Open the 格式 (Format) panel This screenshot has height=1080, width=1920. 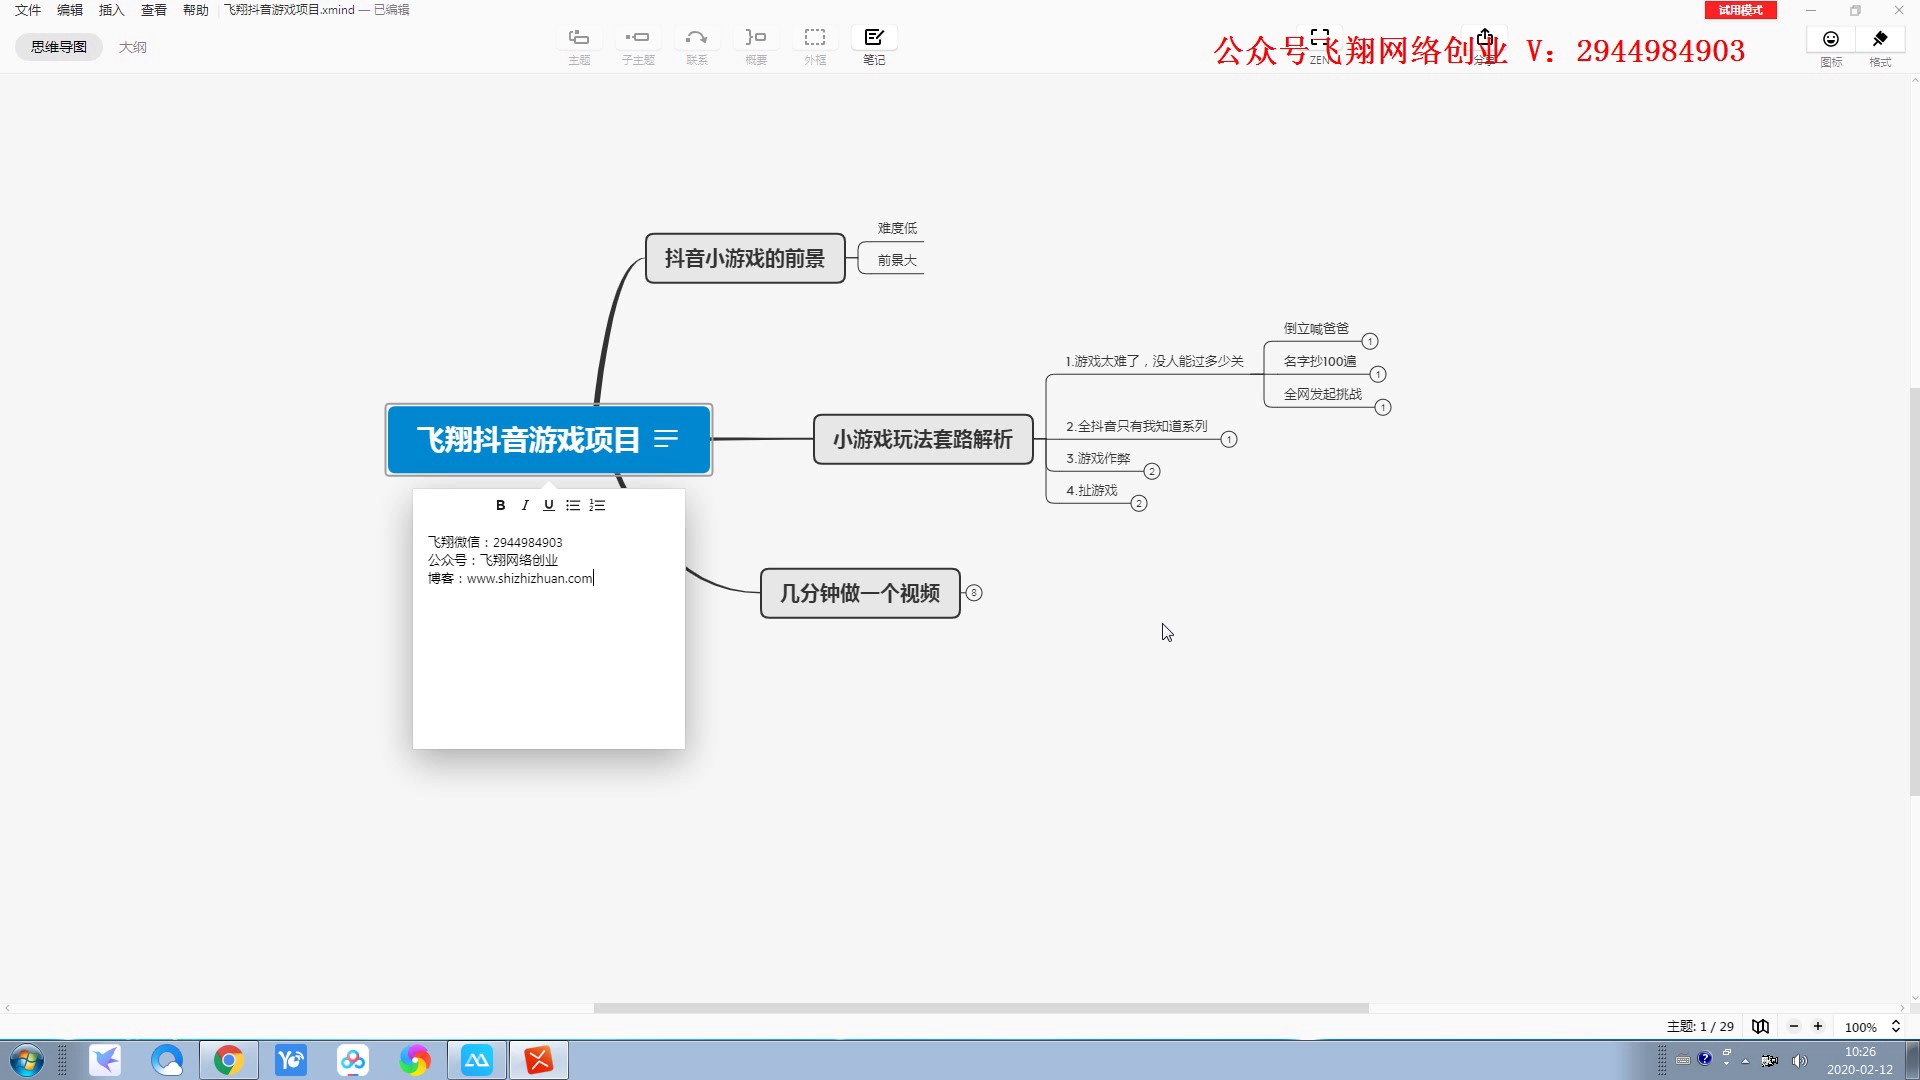(1880, 39)
